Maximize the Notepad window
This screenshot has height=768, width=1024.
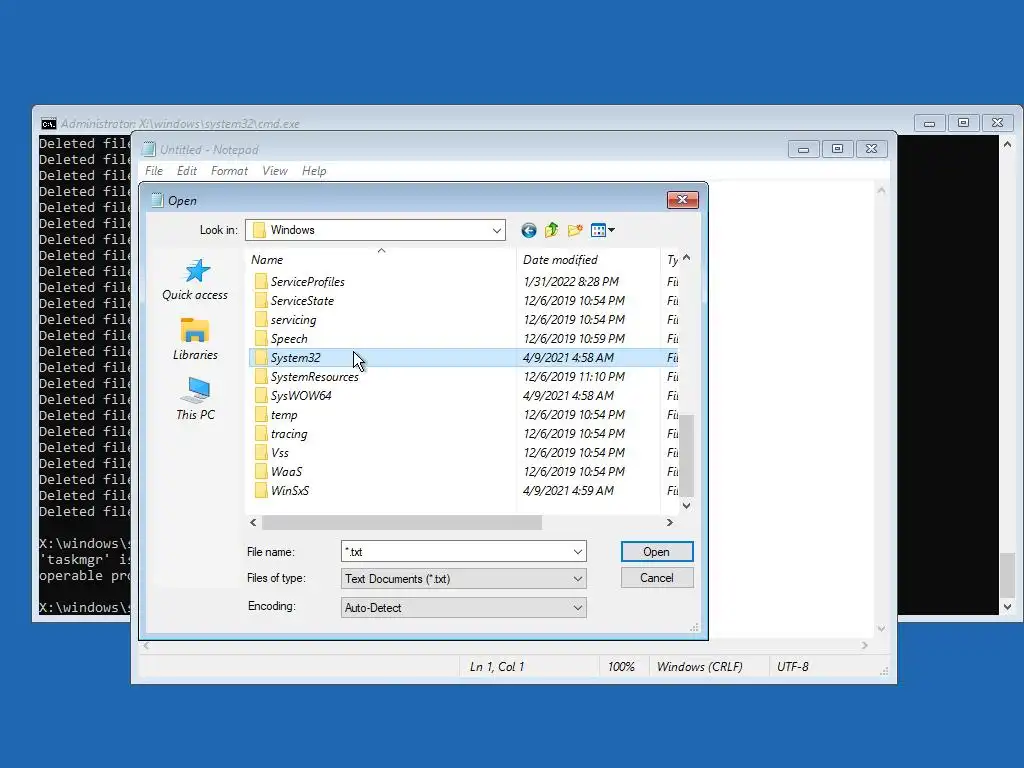click(x=837, y=149)
